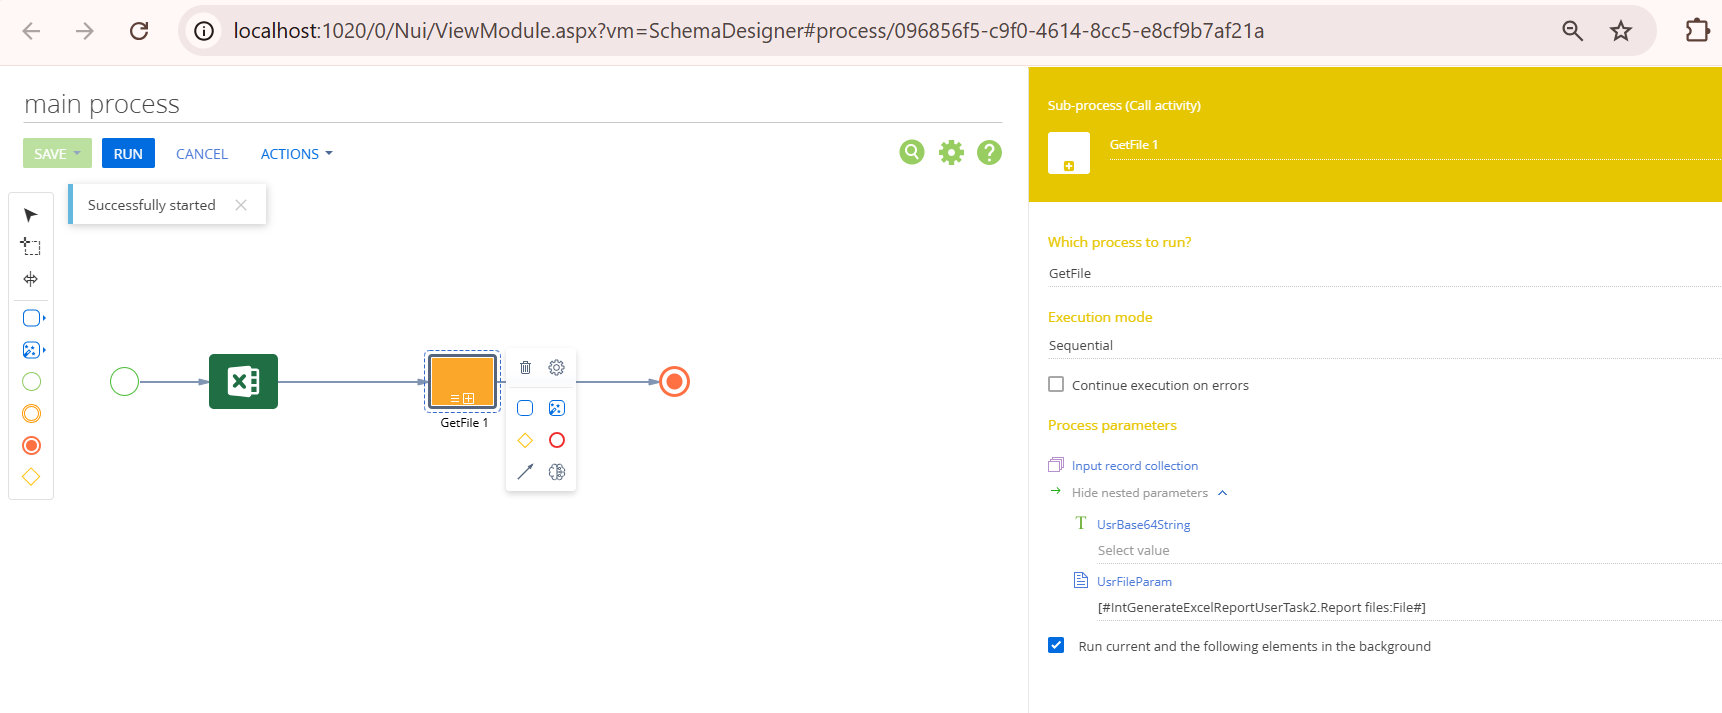Select the Excel report element on canvas
This screenshot has width=1722, height=713.
point(243,381)
